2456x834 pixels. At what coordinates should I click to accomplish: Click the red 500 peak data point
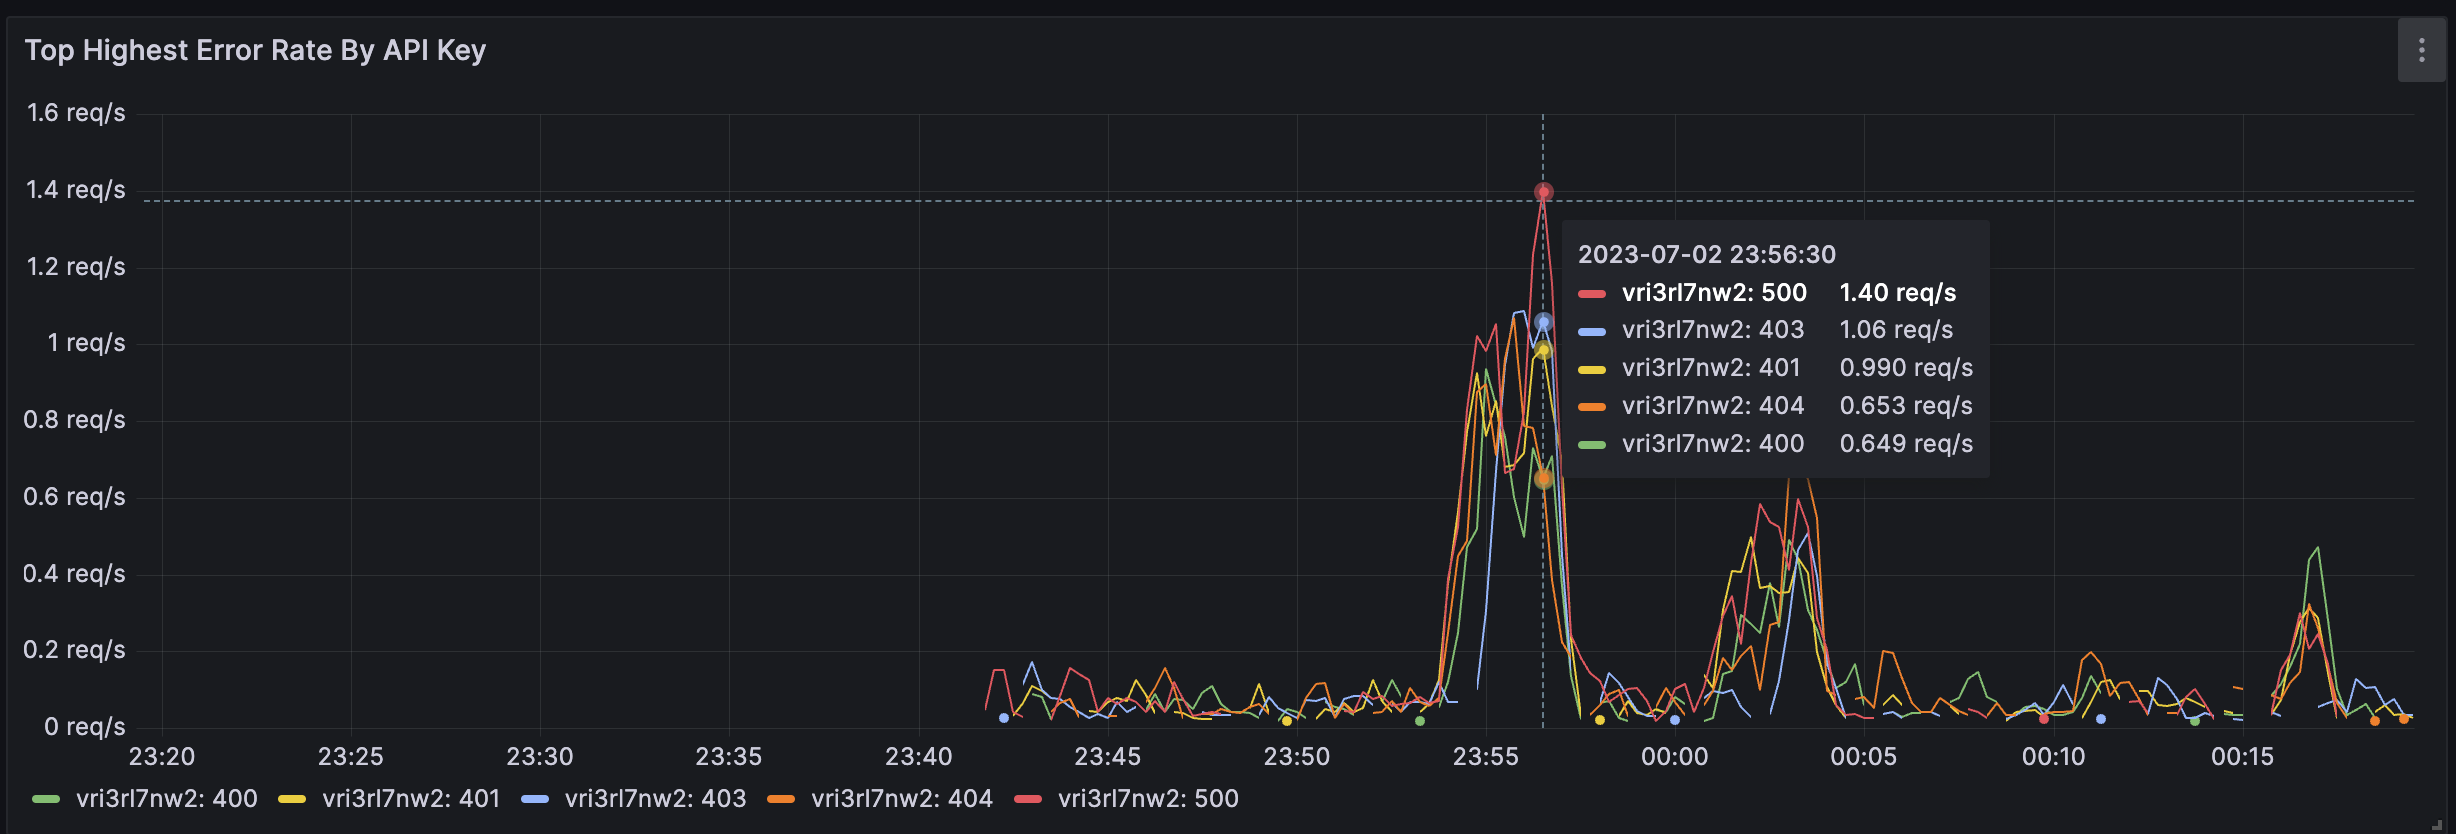(1544, 191)
